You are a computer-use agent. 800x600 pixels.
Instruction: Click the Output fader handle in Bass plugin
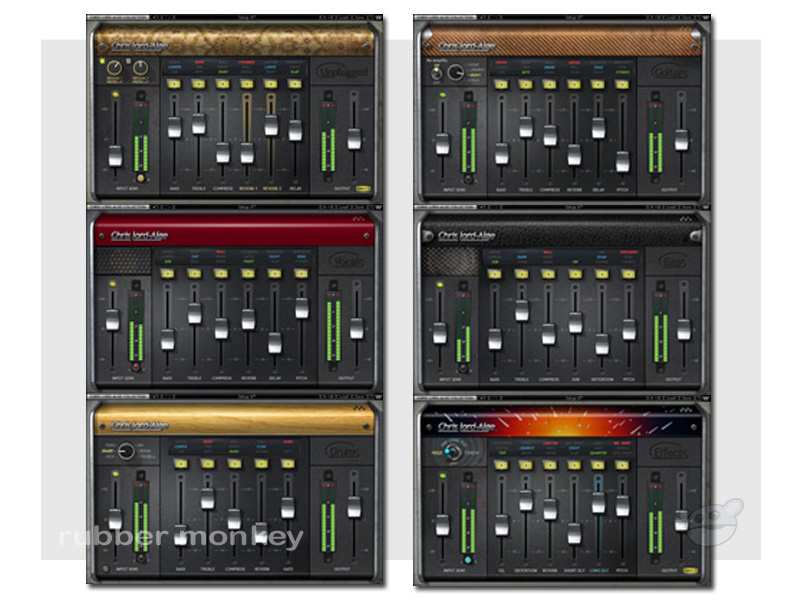coord(684,330)
